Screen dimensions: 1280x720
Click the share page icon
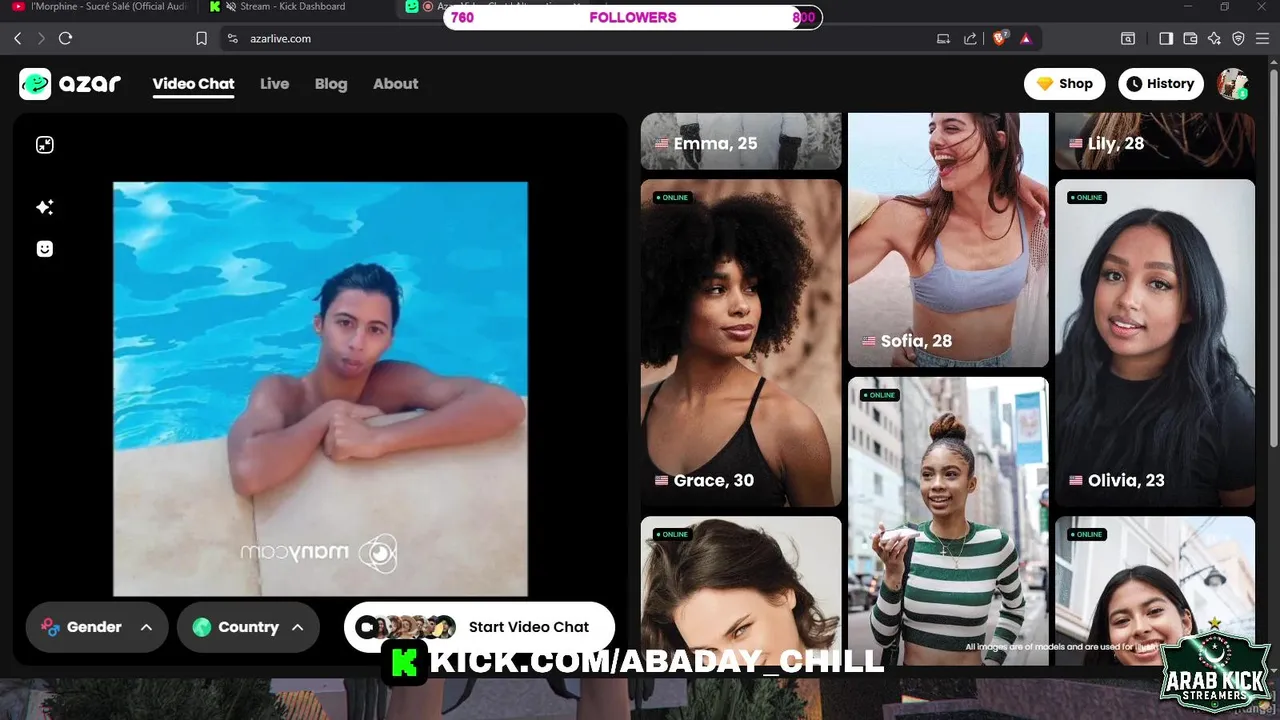pyautogui.click(x=970, y=38)
